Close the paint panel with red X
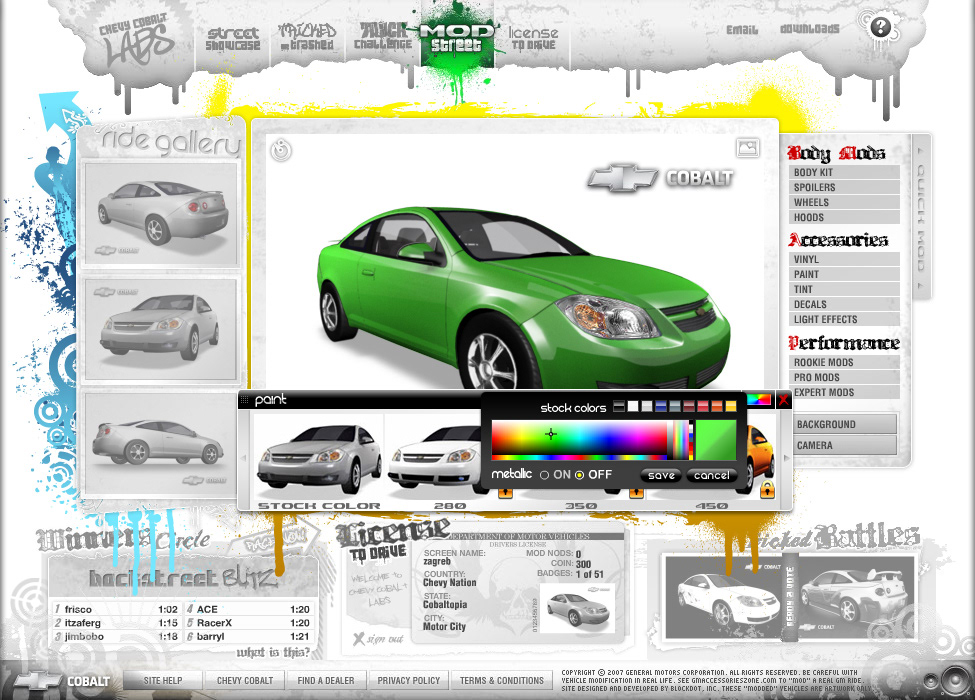The image size is (975, 700). [x=783, y=400]
